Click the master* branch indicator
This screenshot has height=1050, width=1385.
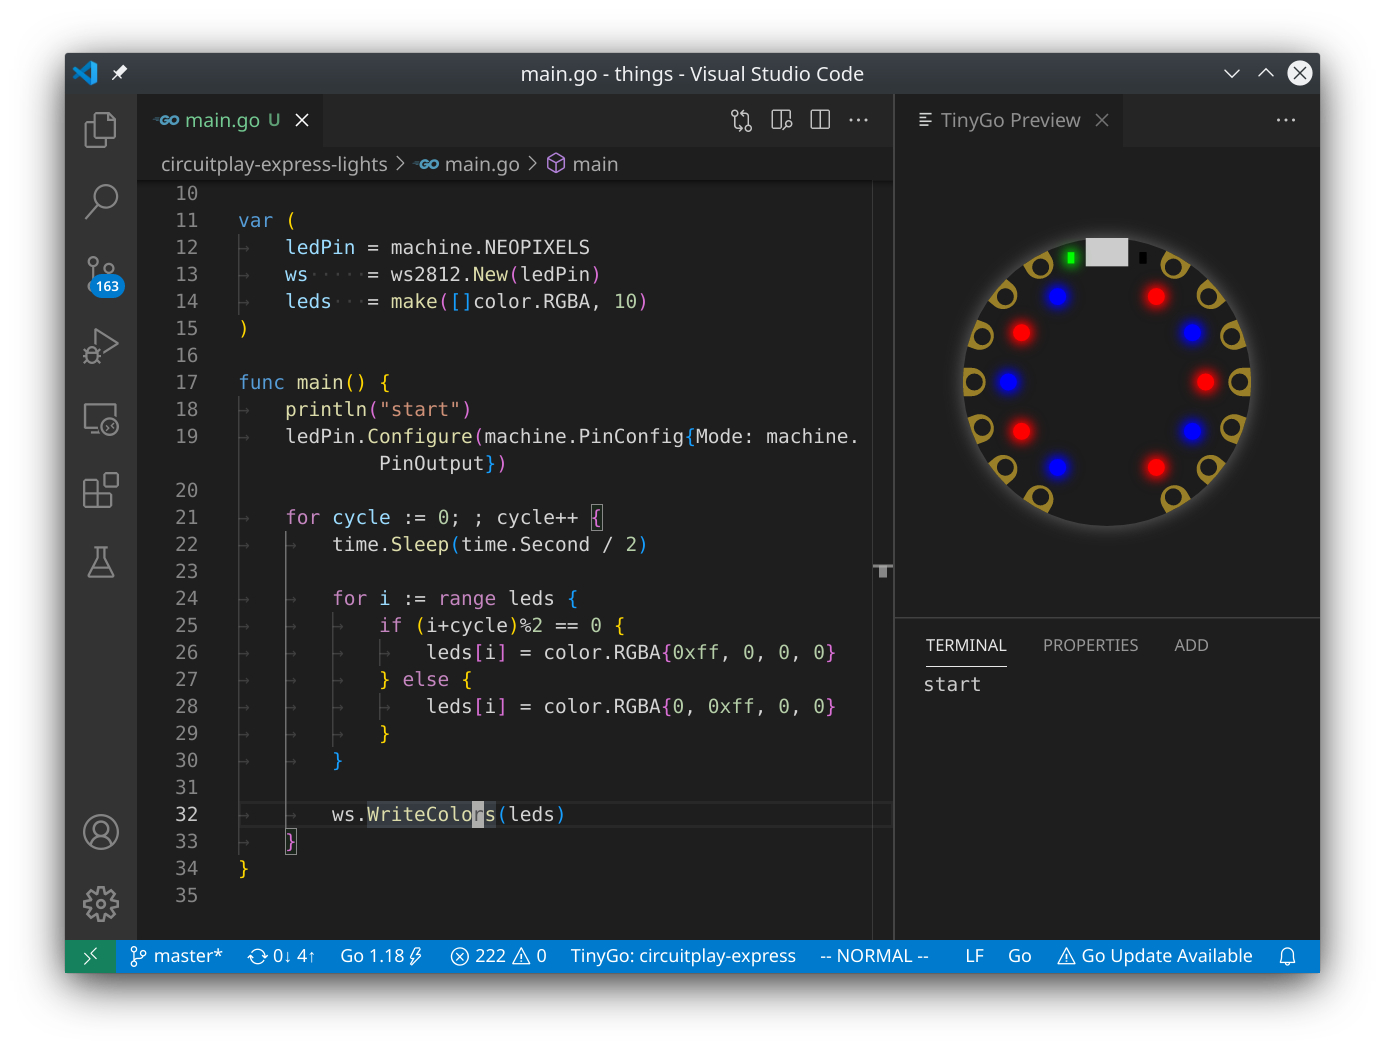(177, 955)
